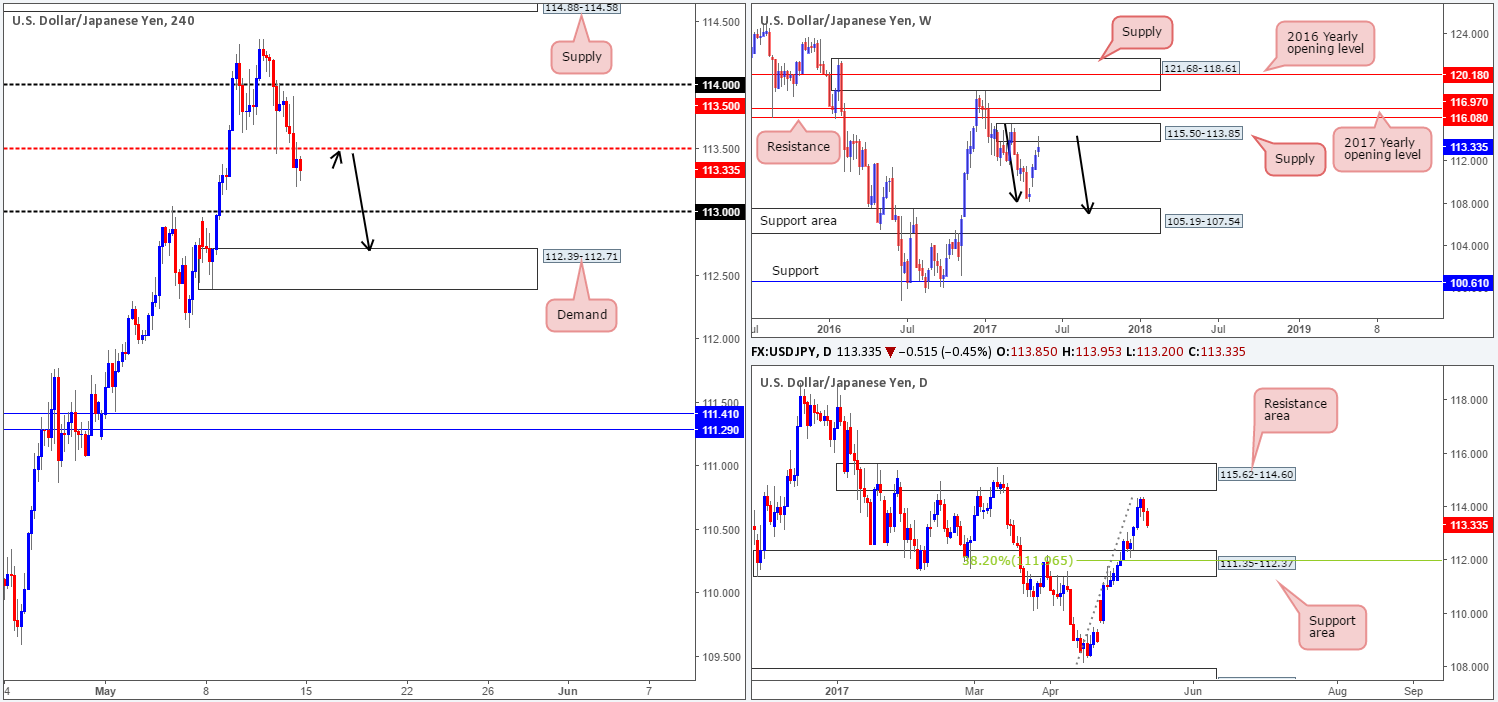1498x702 pixels.
Task: Select the Demand callout on the 240 chart
Action: [581, 314]
